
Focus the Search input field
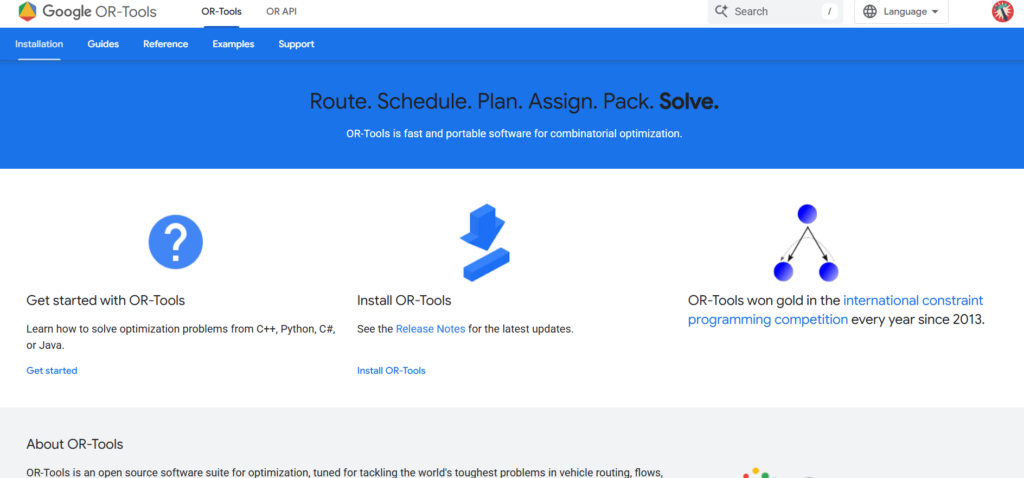775,11
